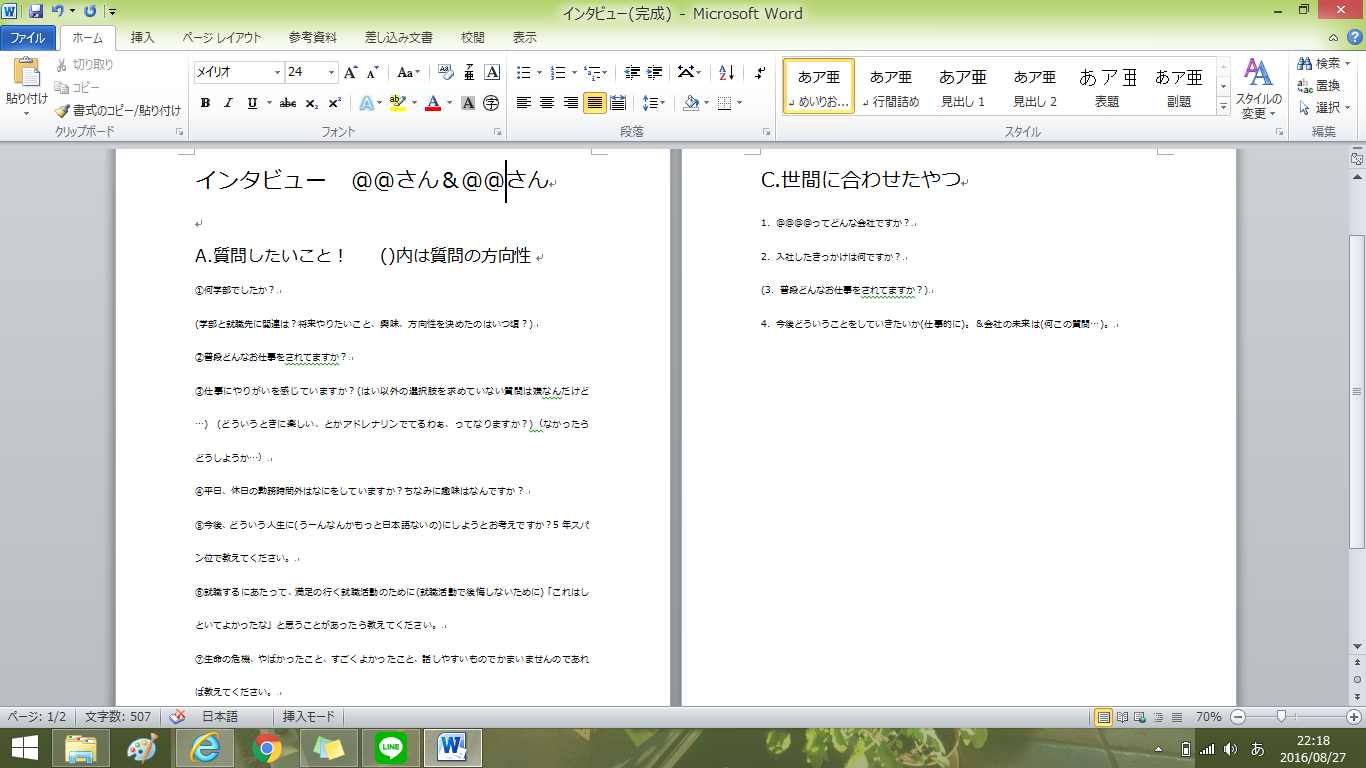Open LINE from the taskbar

[x=391, y=747]
